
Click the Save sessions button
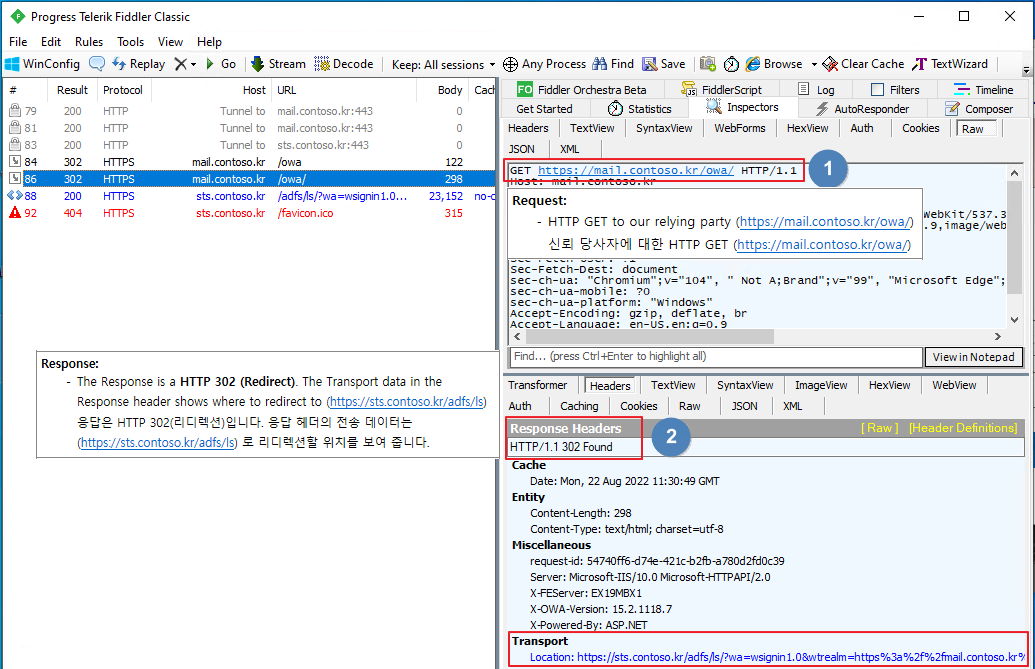pos(664,64)
